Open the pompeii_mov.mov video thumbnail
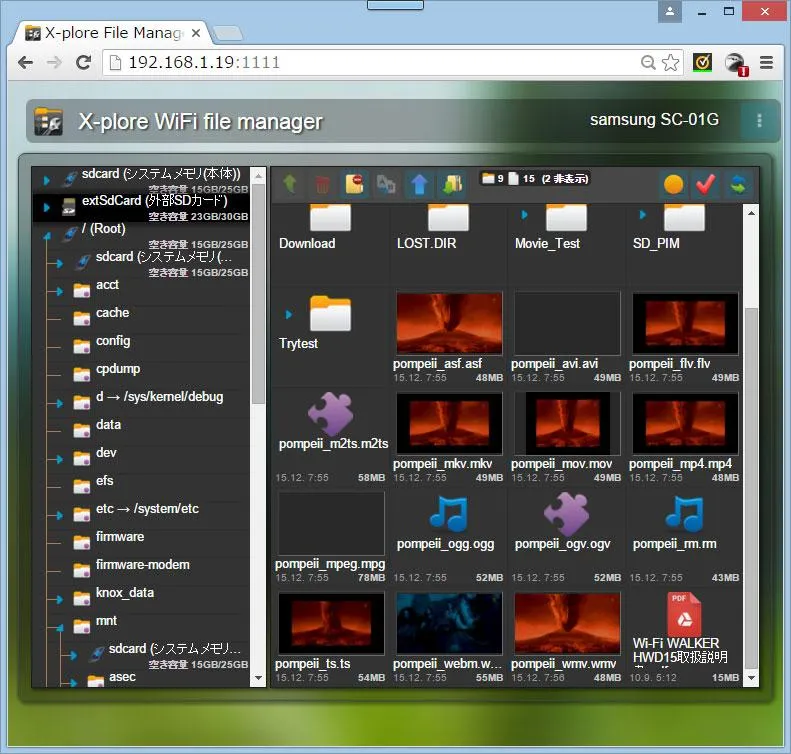The width and height of the screenshot is (791, 754). (x=567, y=423)
